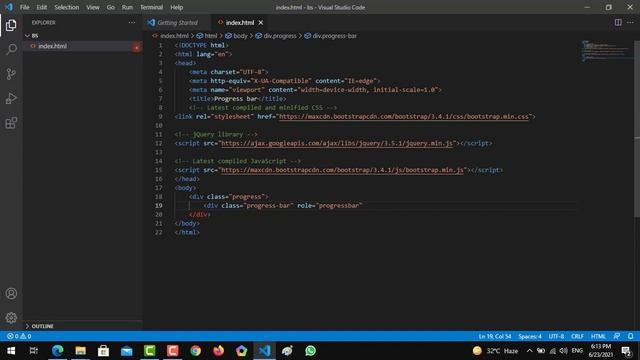Open the Help menu
640x360 pixels.
point(176,7)
